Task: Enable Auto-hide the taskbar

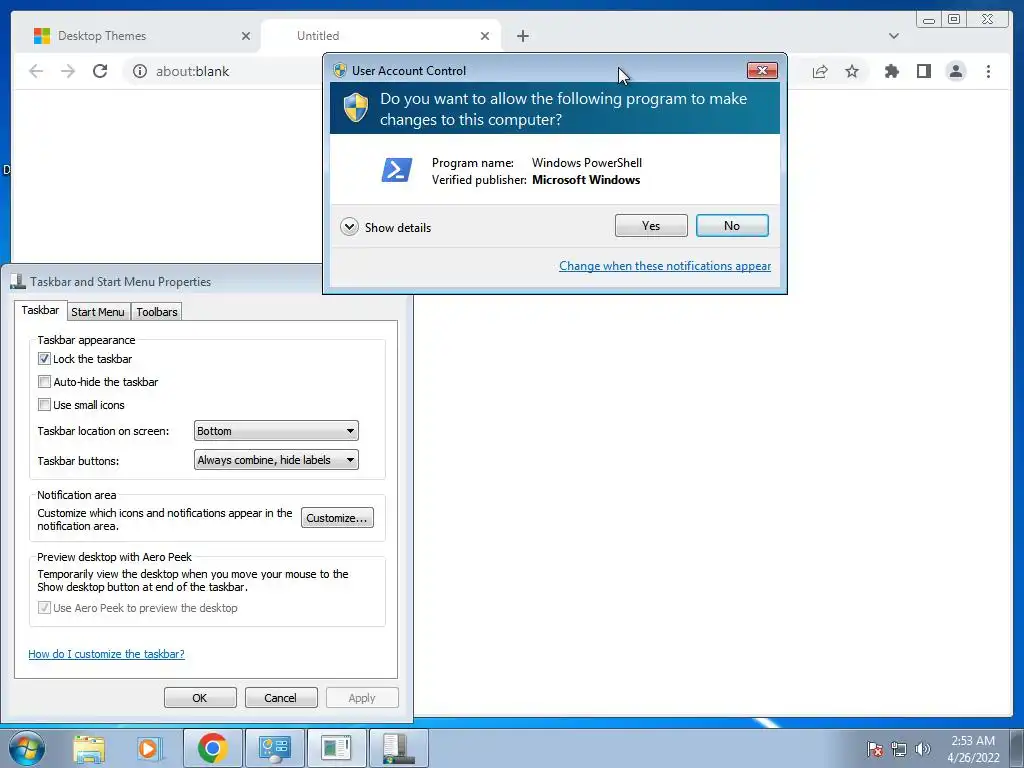Action: [x=44, y=381]
